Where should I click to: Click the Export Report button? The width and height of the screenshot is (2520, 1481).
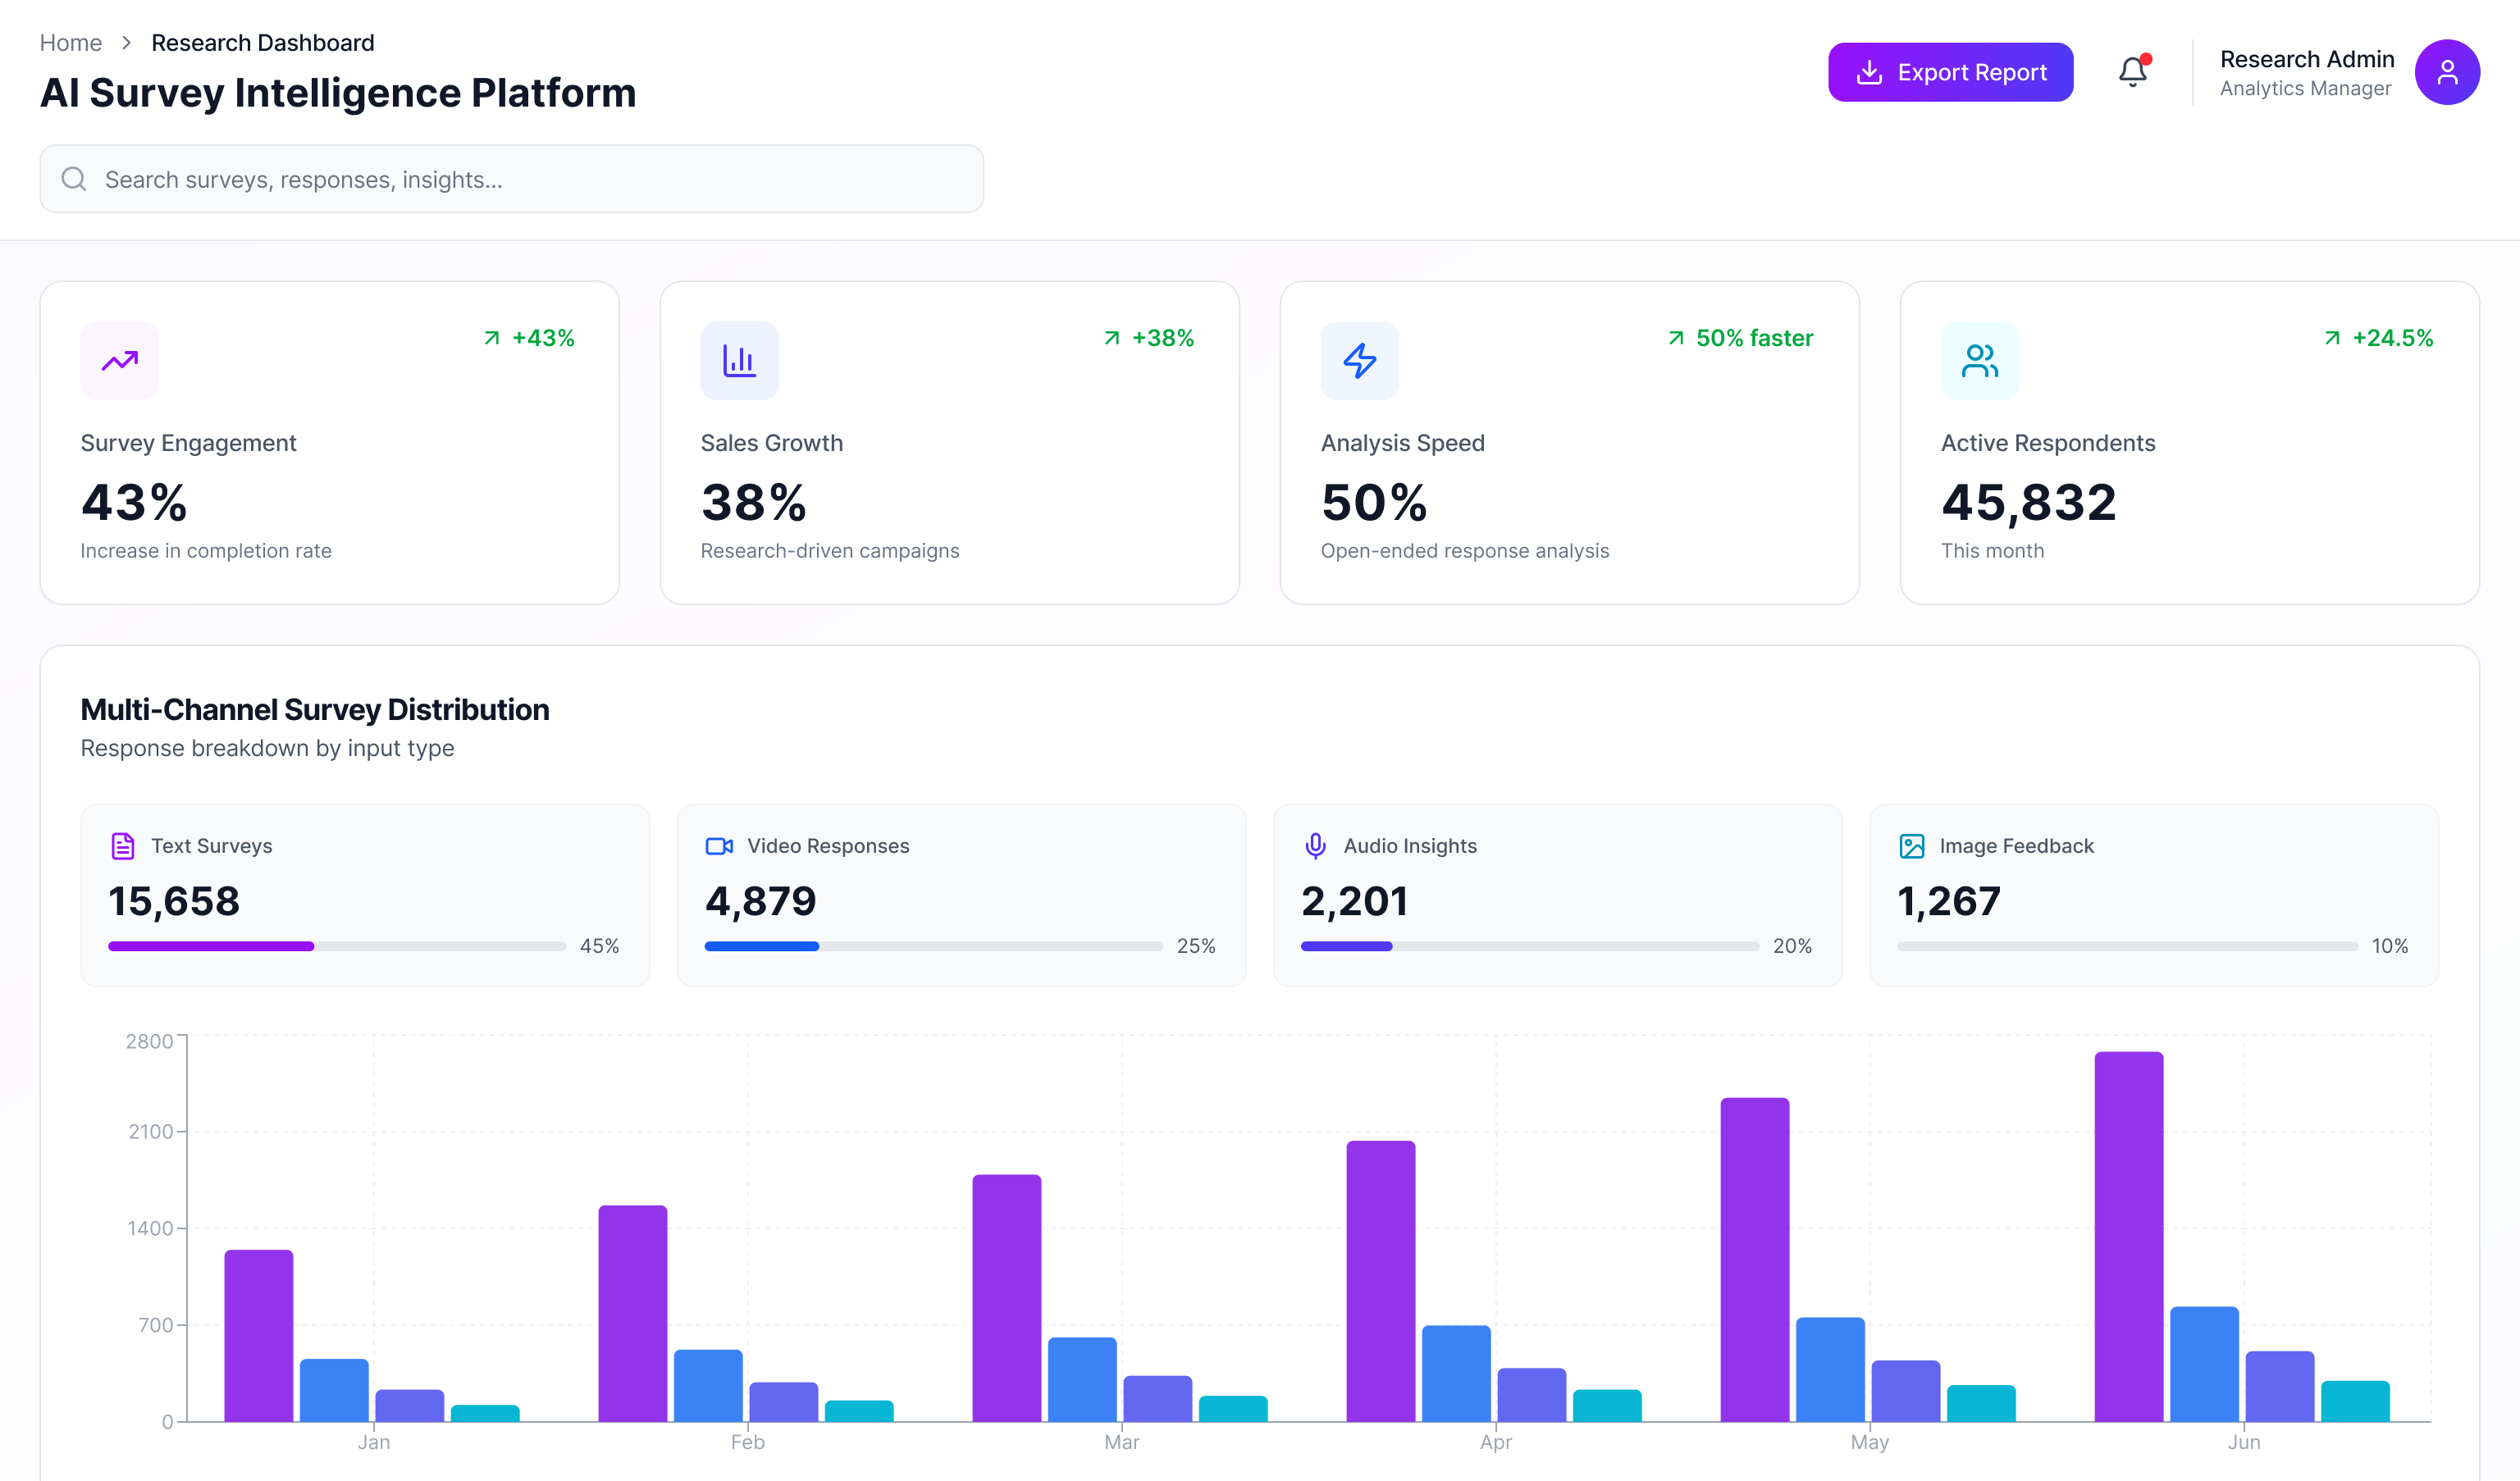tap(1950, 71)
